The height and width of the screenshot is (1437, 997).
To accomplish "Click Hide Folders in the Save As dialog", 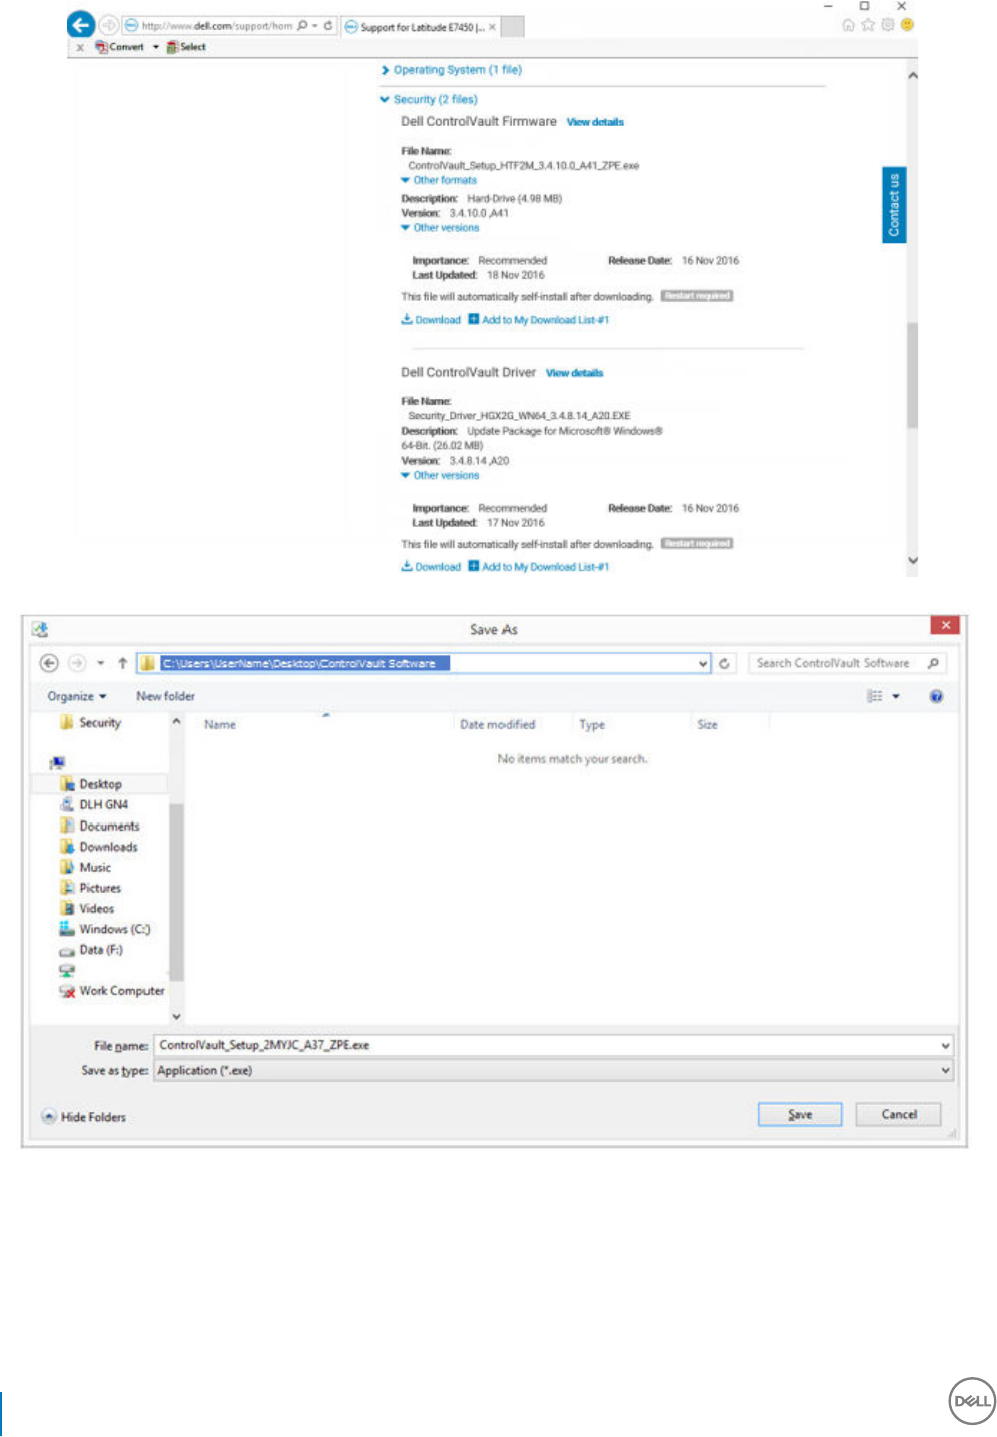I will click(84, 1117).
